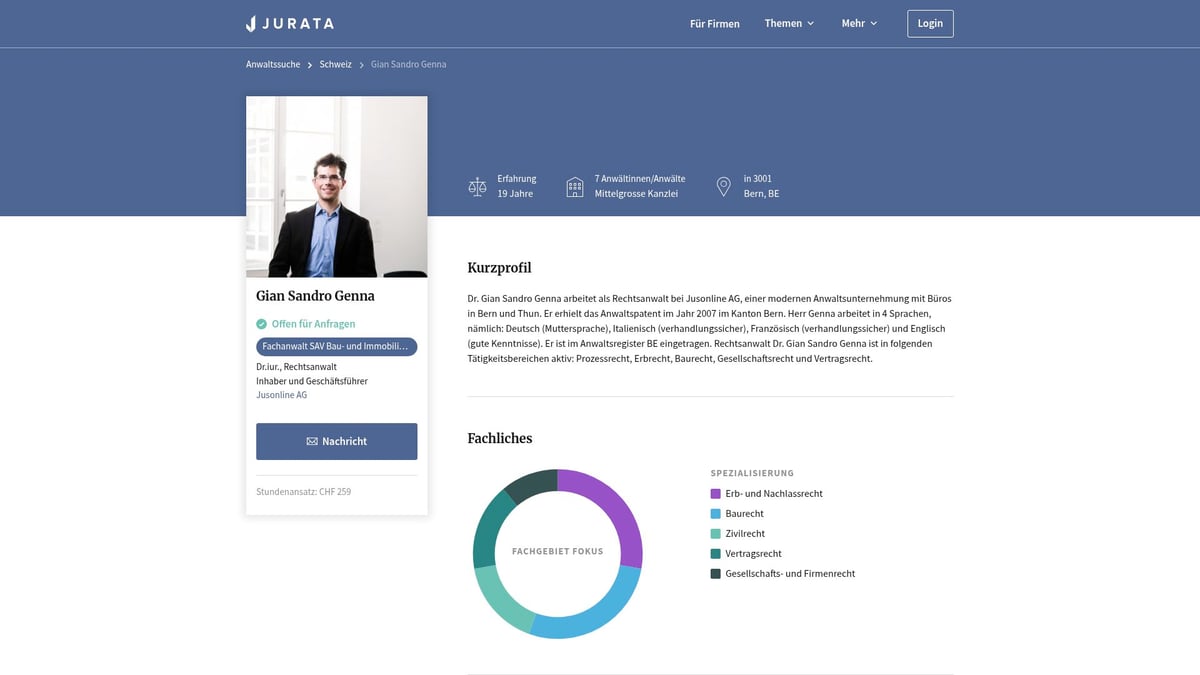1200x675 pixels.
Task: Select the blue Baurecht legend swatch
Action: pos(715,514)
